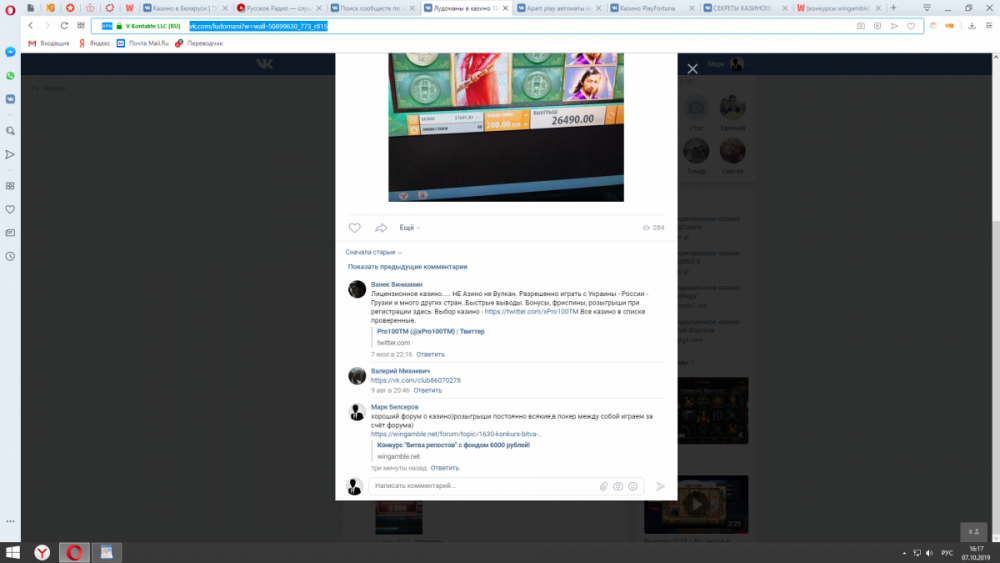Open twitter.com/xPro100TM link in comment
1000x563 pixels.
(531, 312)
